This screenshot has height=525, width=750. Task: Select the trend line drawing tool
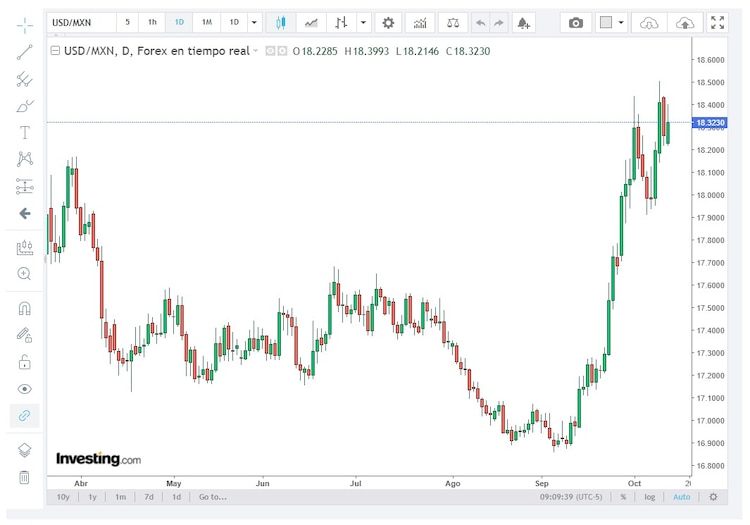(x=24, y=52)
